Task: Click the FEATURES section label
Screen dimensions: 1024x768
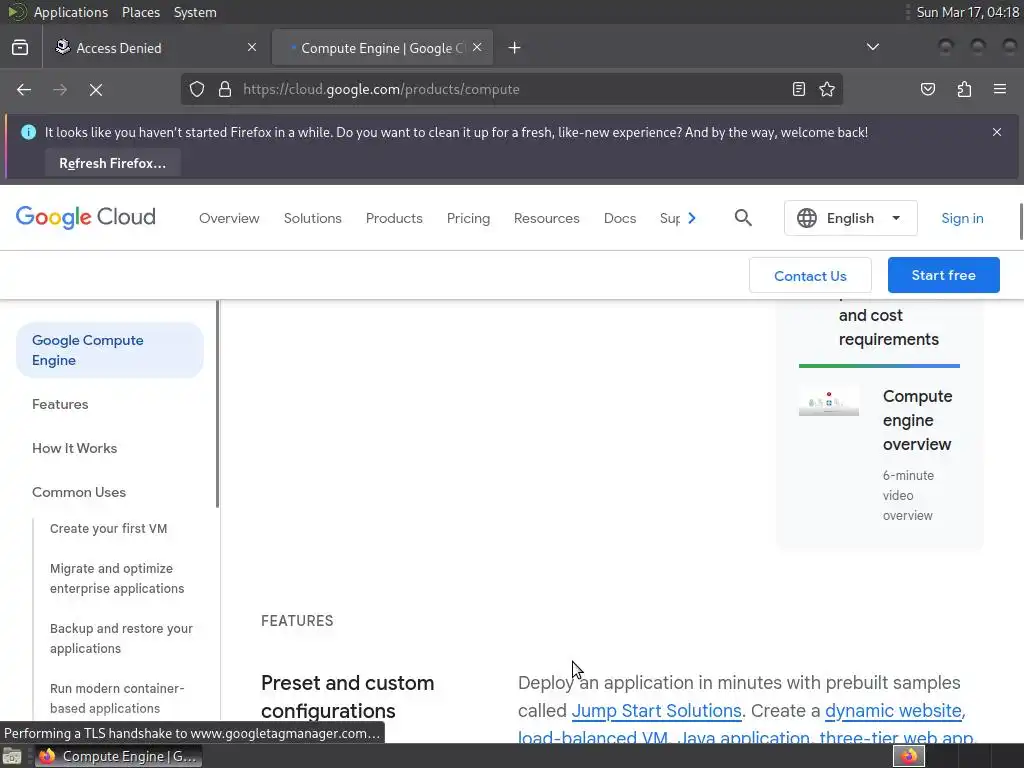Action: coord(297,620)
